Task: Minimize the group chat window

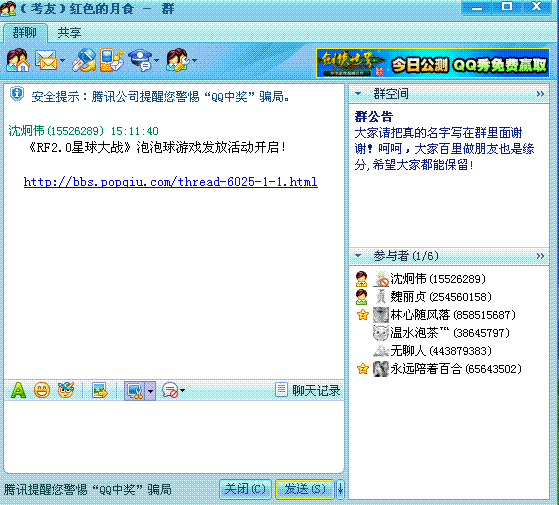Action: [x=476, y=7]
